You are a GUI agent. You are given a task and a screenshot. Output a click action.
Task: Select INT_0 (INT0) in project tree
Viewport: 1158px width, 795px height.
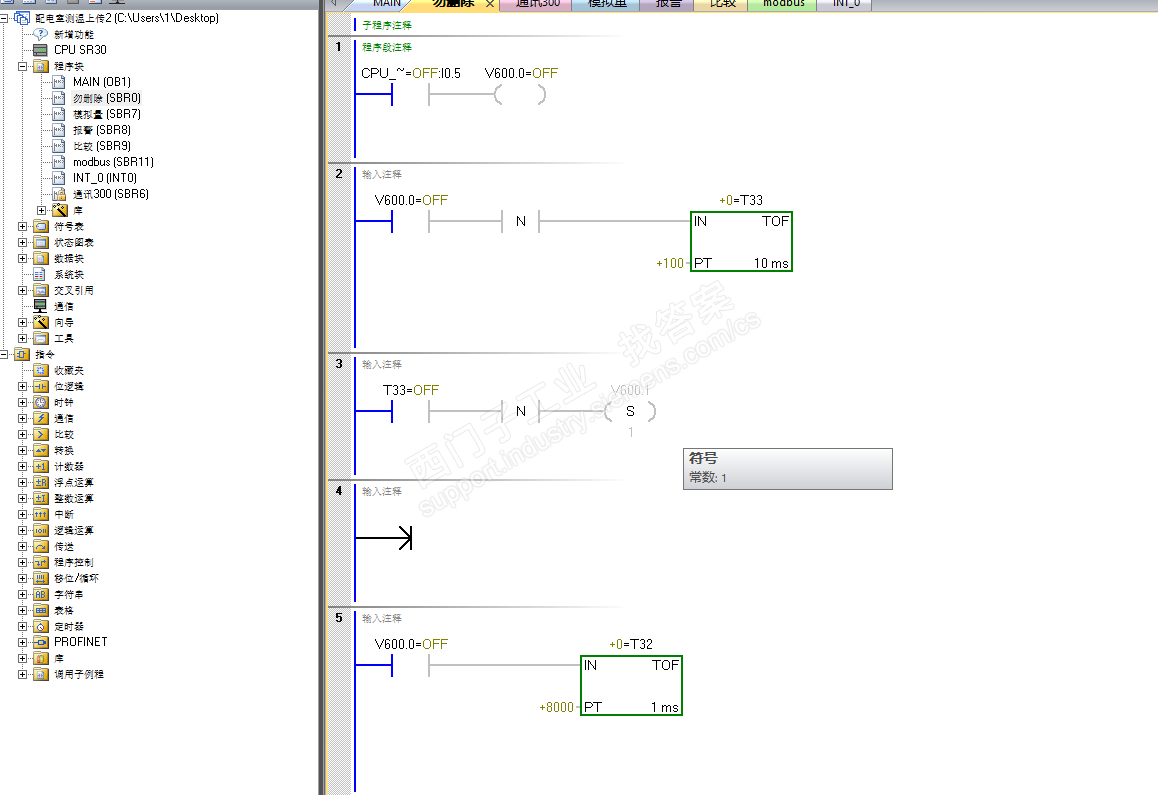[105, 178]
